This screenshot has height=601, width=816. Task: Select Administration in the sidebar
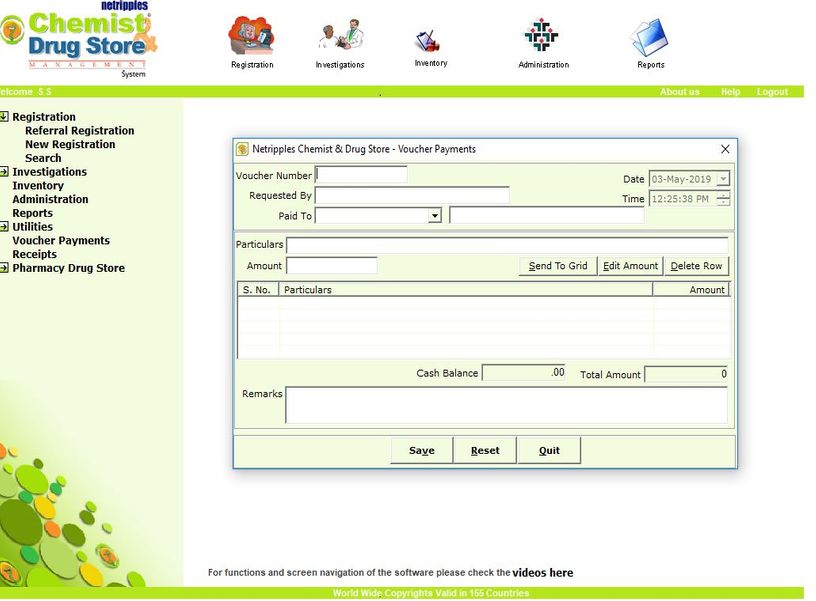coord(50,199)
